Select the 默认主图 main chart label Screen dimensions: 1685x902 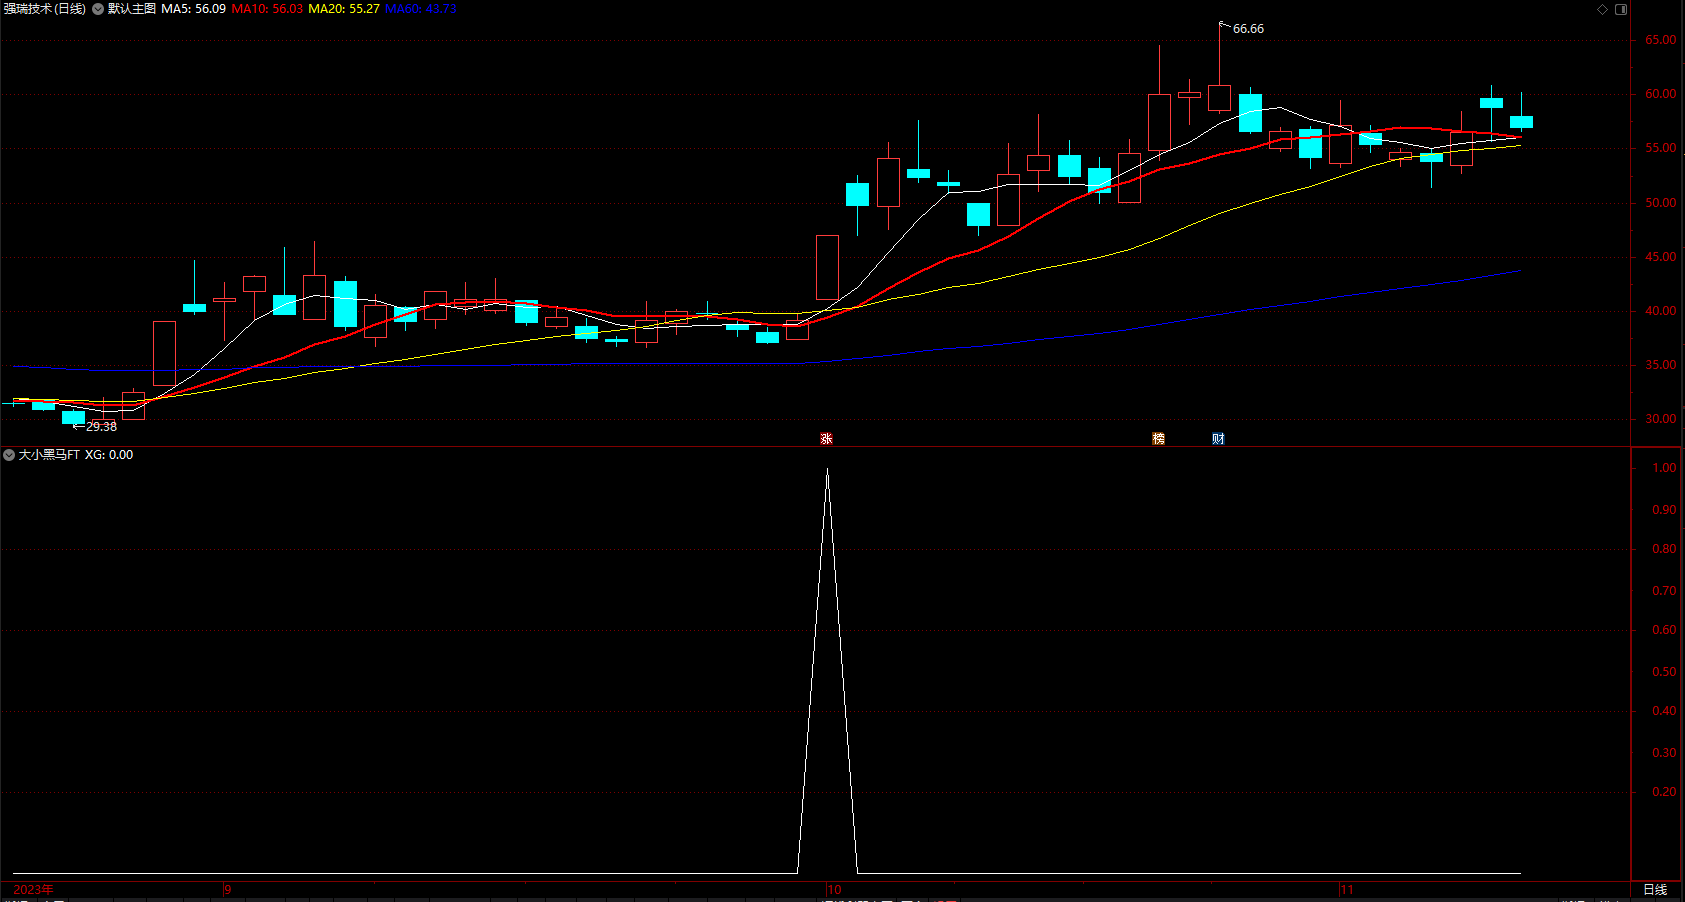[x=132, y=9]
